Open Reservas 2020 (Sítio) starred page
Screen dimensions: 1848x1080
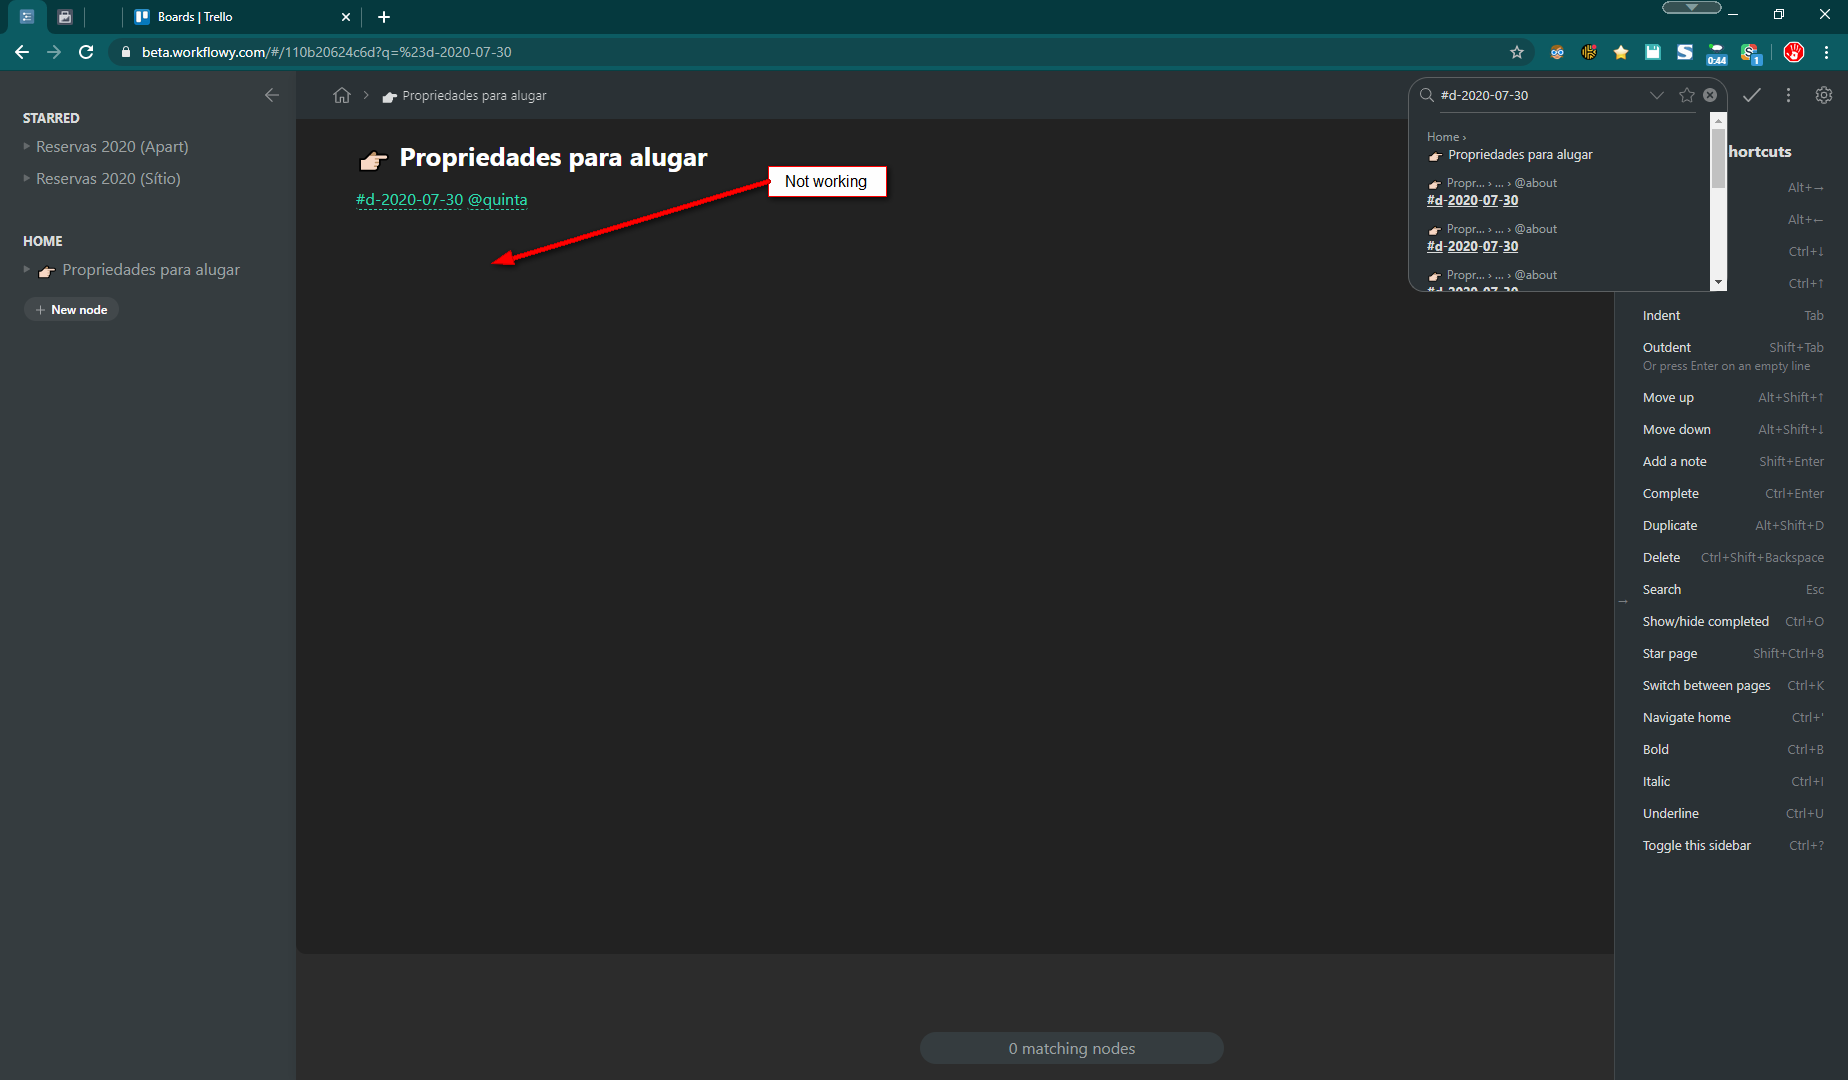pyautogui.click(x=108, y=179)
